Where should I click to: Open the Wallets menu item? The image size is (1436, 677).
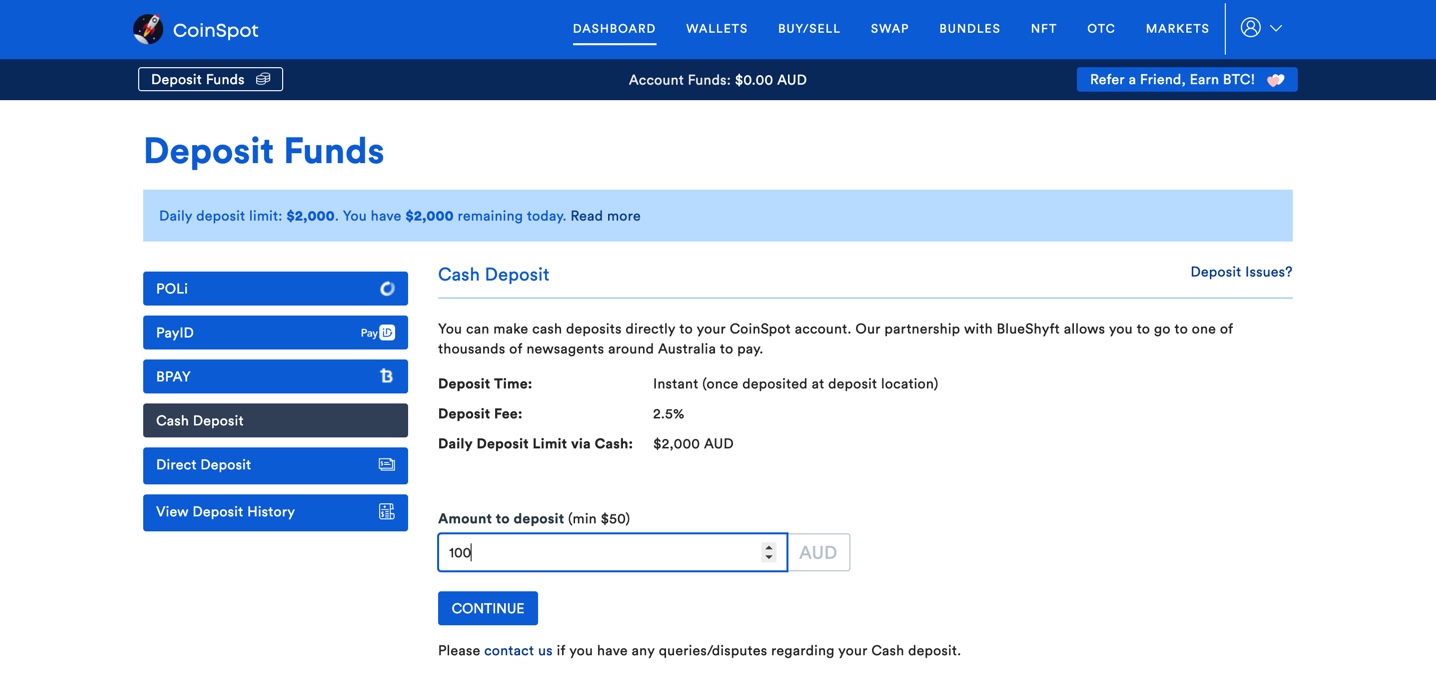(x=717, y=29)
